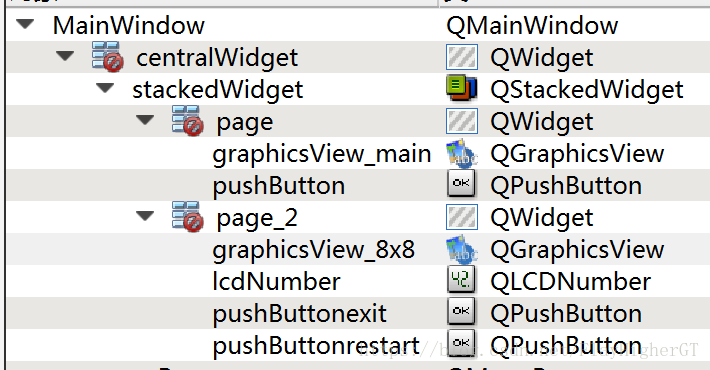Select the graphicsView_8x8 object

point(313,250)
